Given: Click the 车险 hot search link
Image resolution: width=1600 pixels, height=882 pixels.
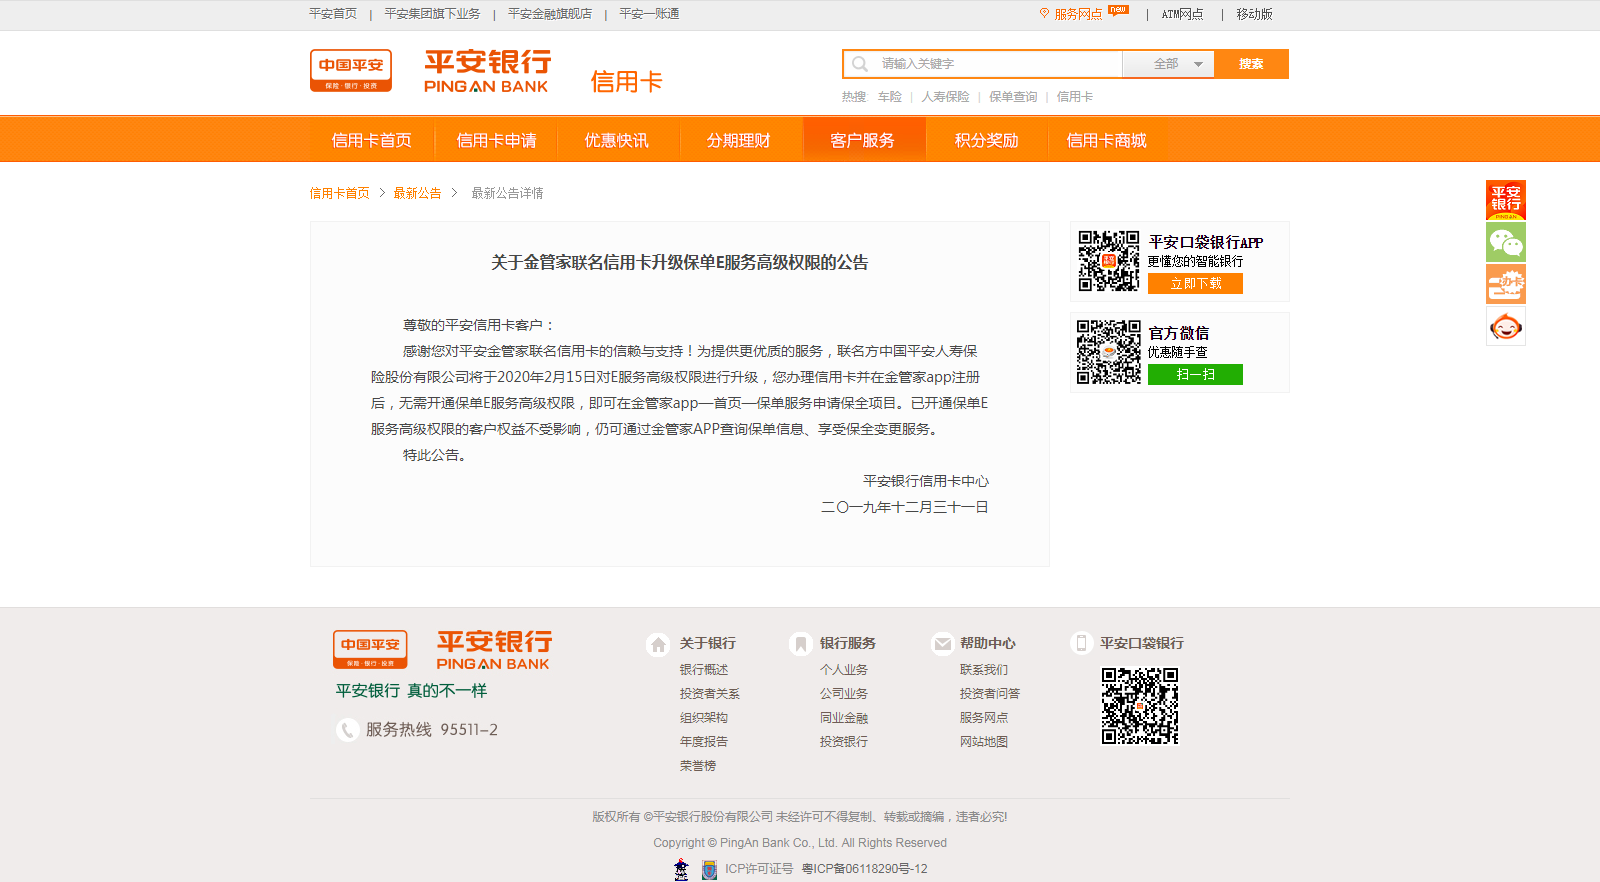Looking at the screenshot, I should pyautogui.click(x=890, y=97).
